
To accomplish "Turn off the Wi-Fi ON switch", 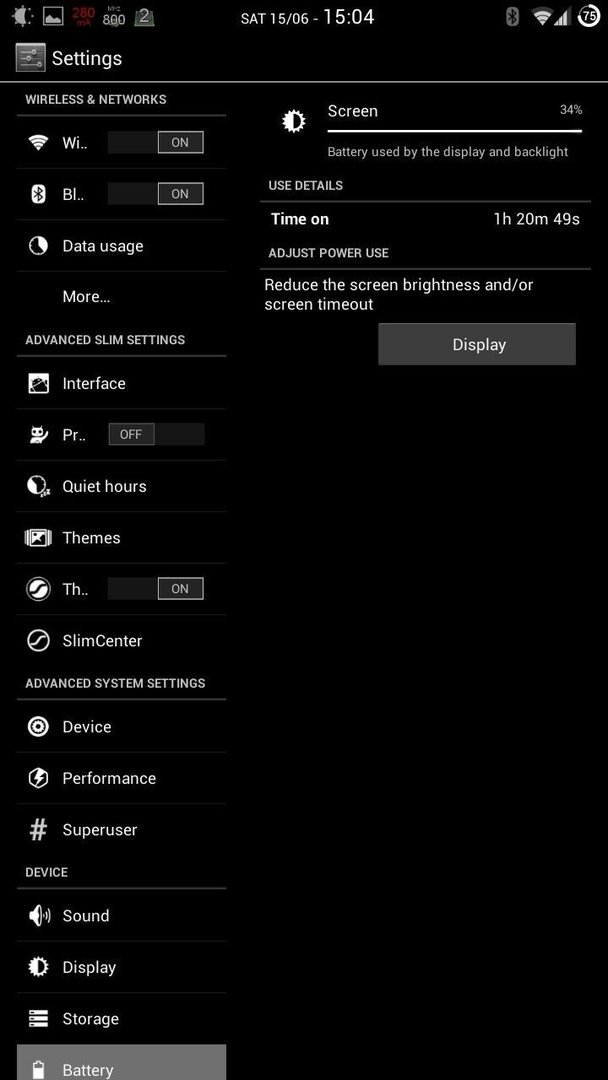I will (x=156, y=143).
